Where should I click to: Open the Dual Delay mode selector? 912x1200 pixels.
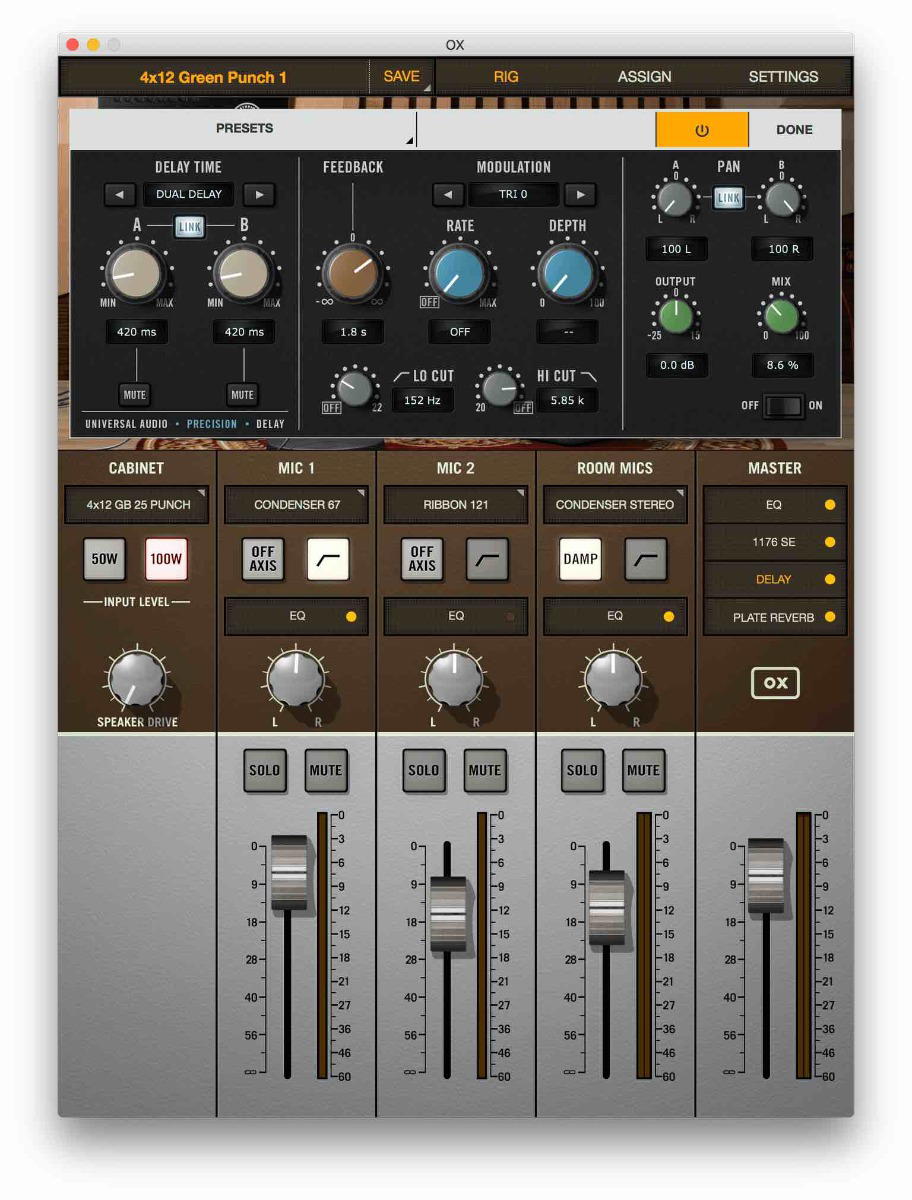pos(189,194)
